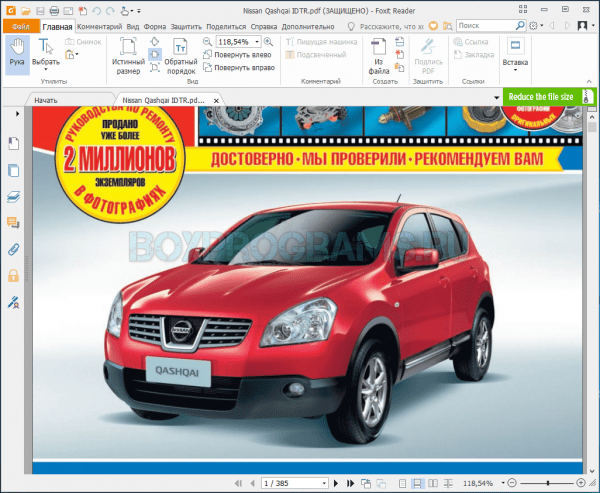Open the document tab list dropdown arrow
The height and width of the screenshot is (493, 600).
click(496, 98)
